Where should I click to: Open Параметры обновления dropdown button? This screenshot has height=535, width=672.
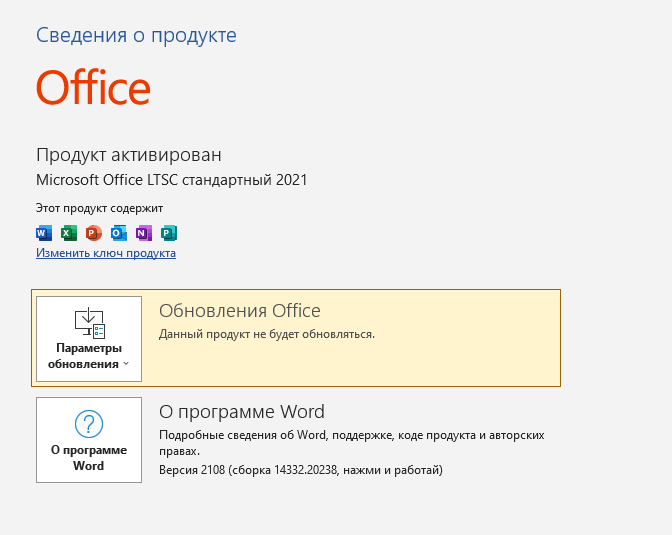click(x=89, y=339)
